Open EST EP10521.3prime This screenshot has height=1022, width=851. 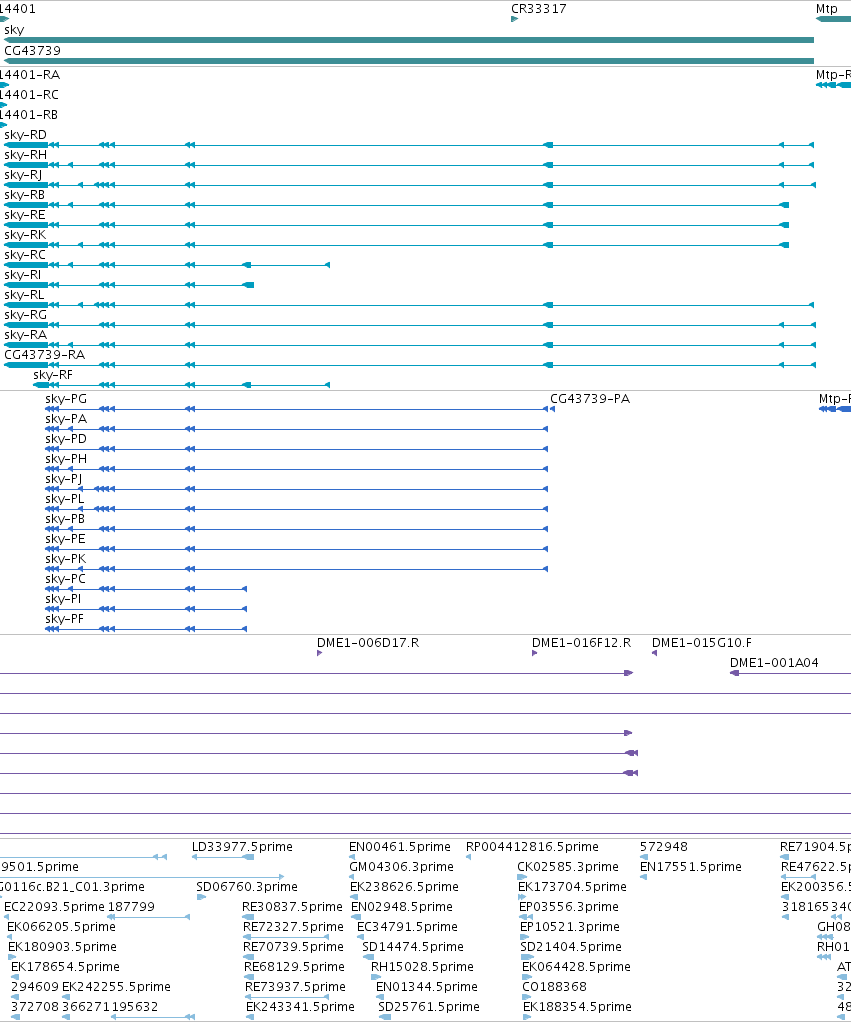pos(570,927)
